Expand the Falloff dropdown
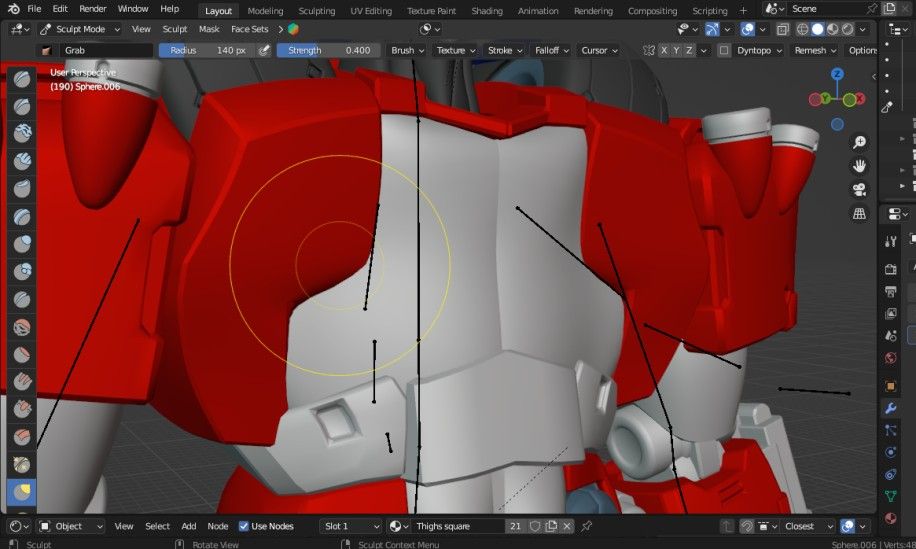This screenshot has height=549, width=916. 551,50
